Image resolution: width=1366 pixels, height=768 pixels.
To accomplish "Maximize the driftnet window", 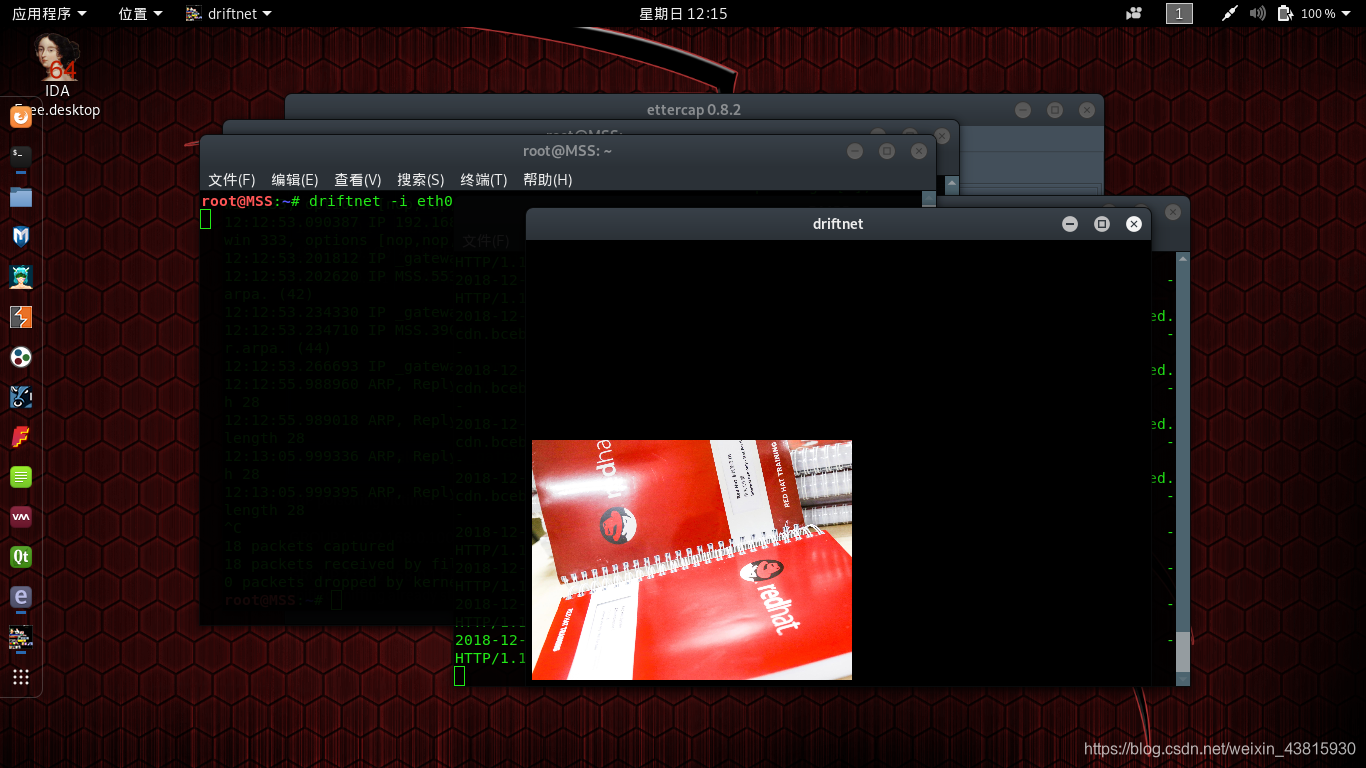I will tap(1102, 224).
